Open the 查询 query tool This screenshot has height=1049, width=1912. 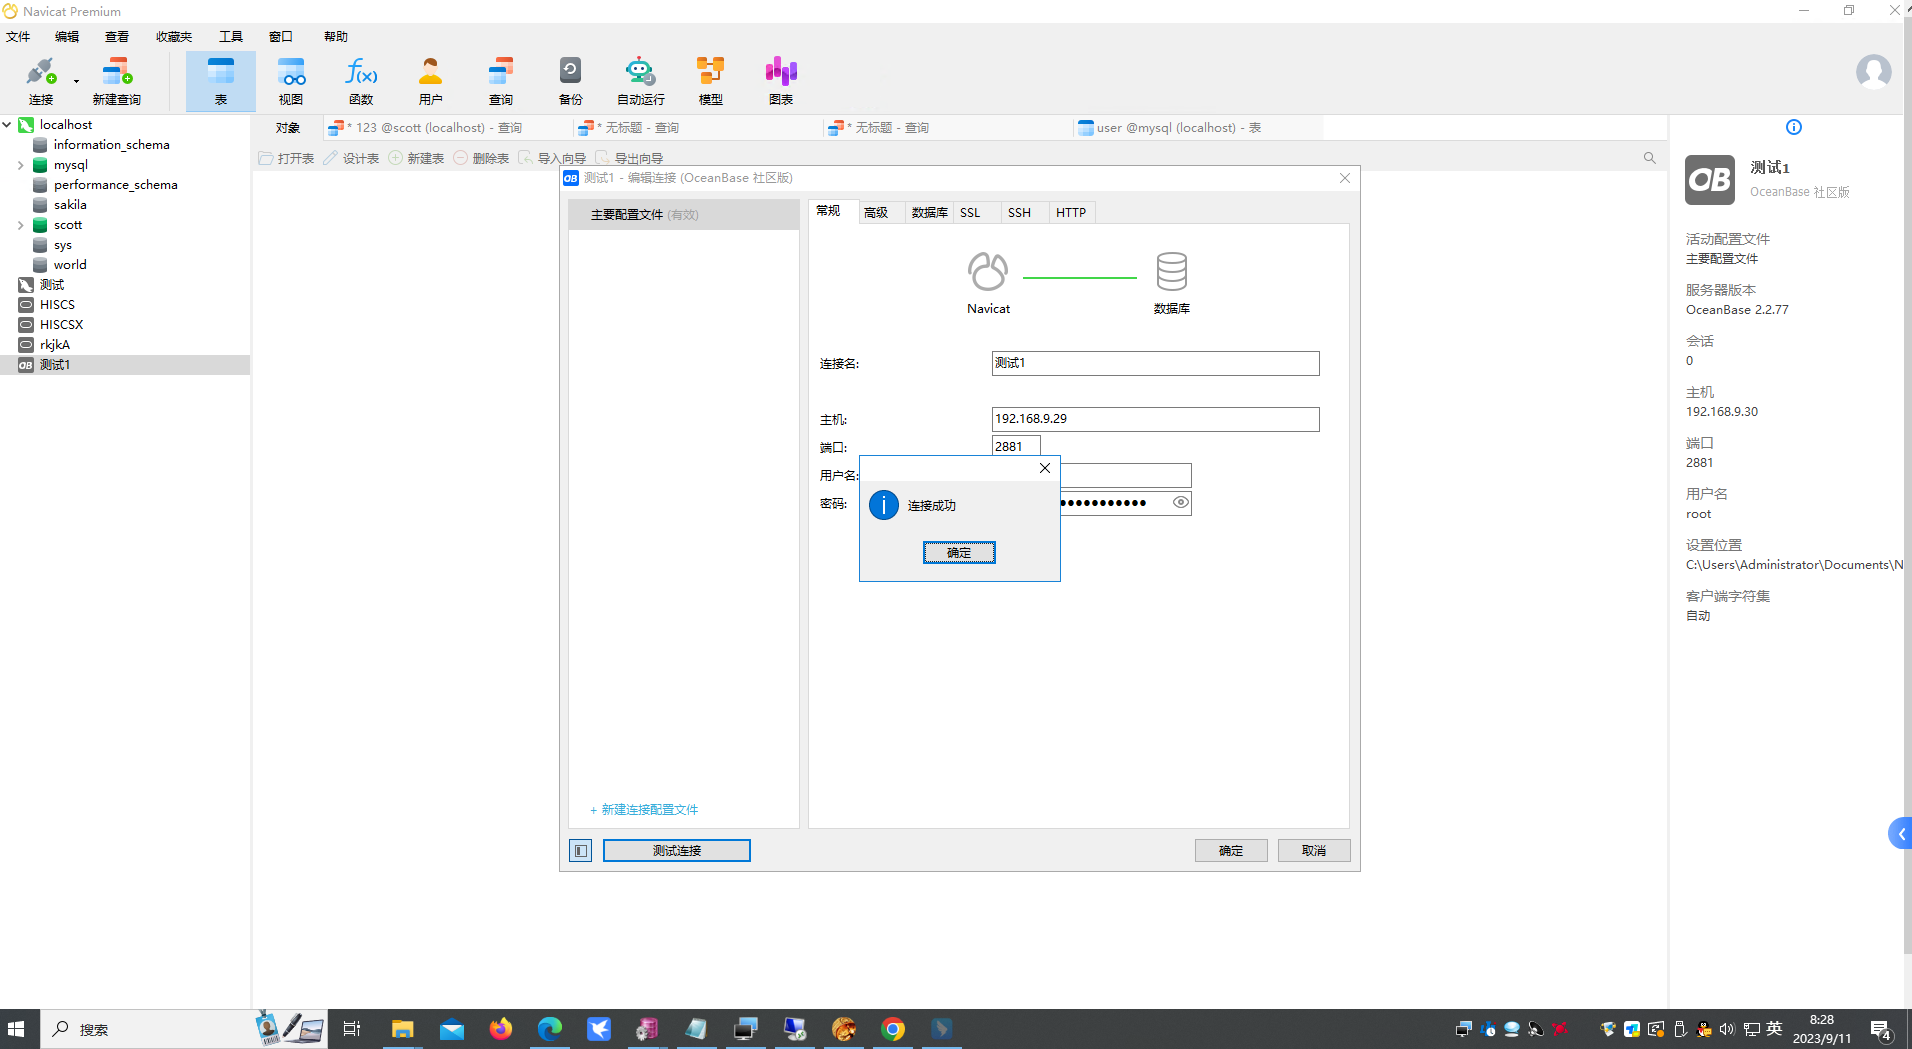[x=501, y=80]
